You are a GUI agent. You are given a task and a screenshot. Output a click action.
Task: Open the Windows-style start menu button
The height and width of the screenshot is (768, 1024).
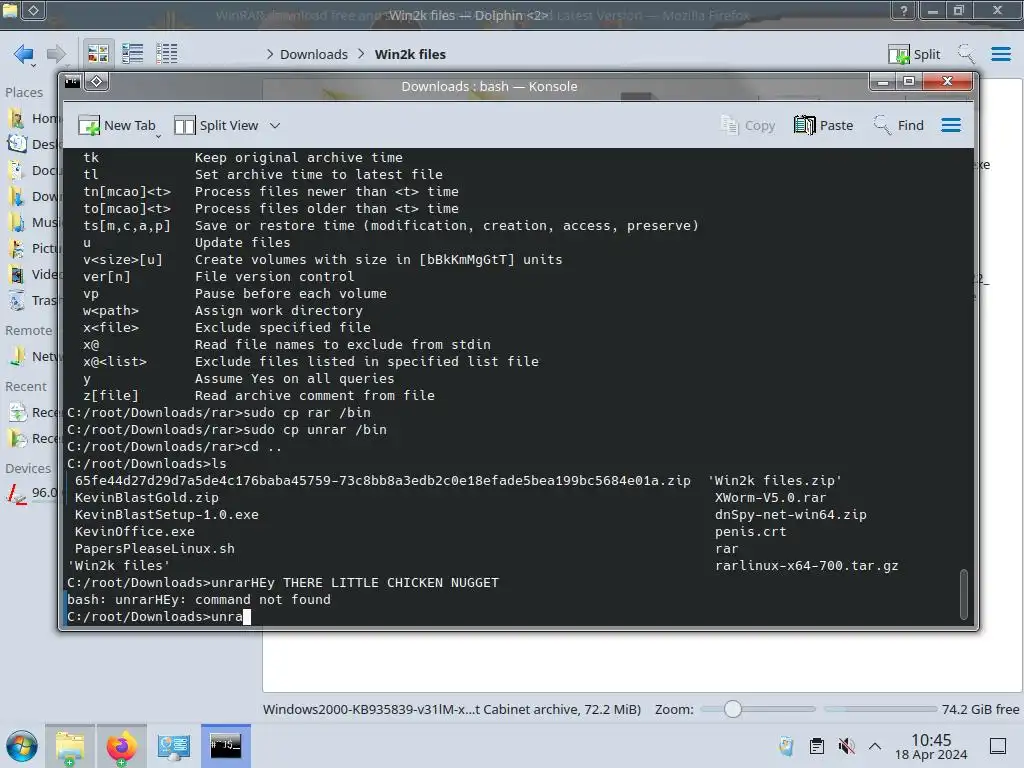[22, 746]
